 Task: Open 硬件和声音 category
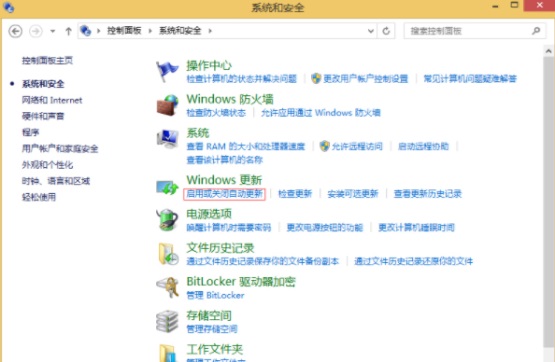[43, 116]
